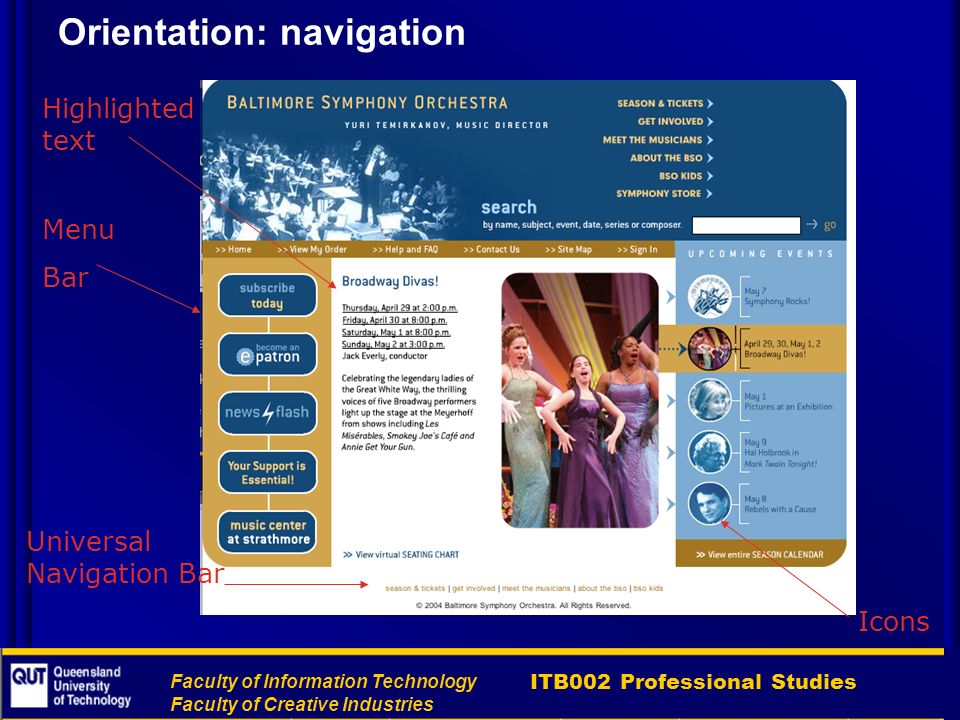This screenshot has width=960, height=720.
Task: Open View virtual SEATING CHART link
Action: (x=401, y=555)
